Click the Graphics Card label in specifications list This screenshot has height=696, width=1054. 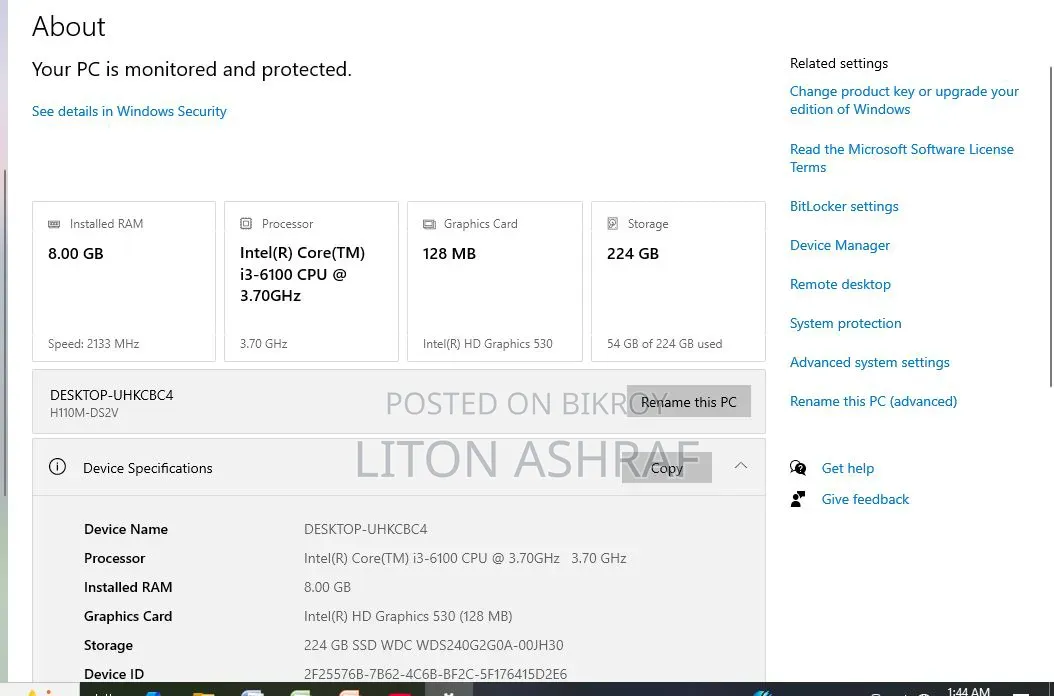(x=128, y=616)
